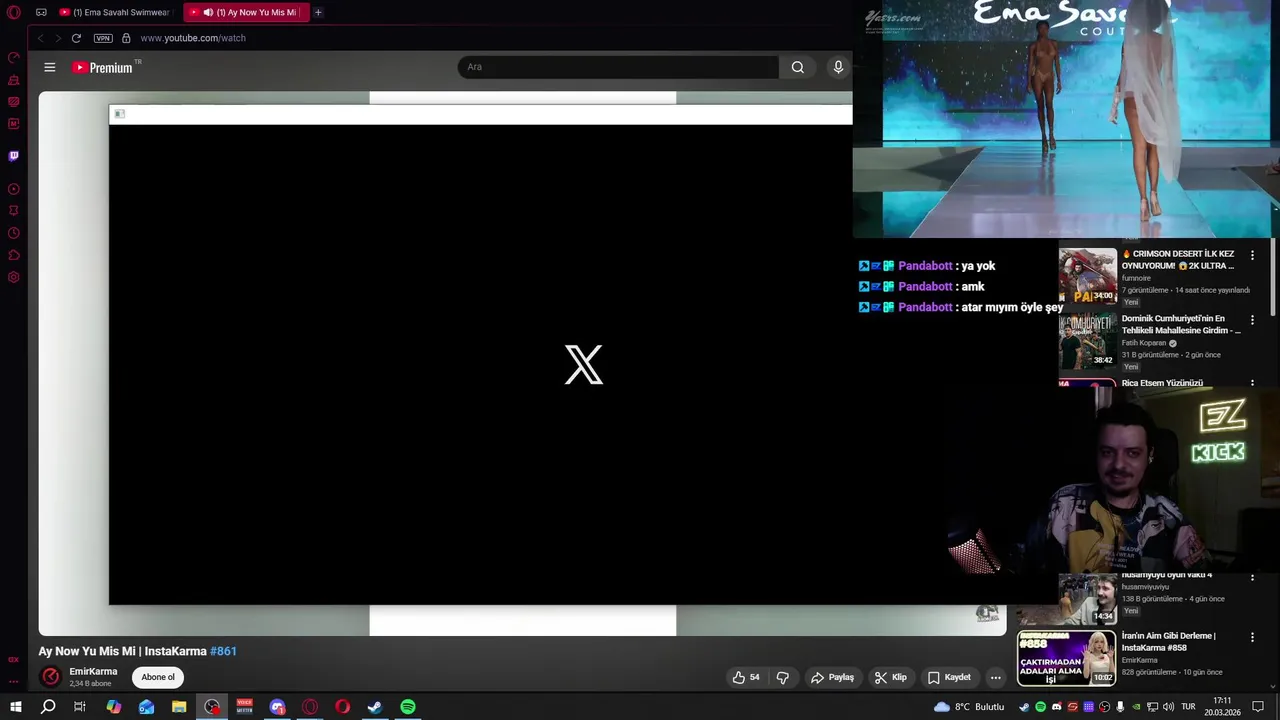Open more actions three-dot menu under video
The width and height of the screenshot is (1280, 720).
[x=995, y=677]
